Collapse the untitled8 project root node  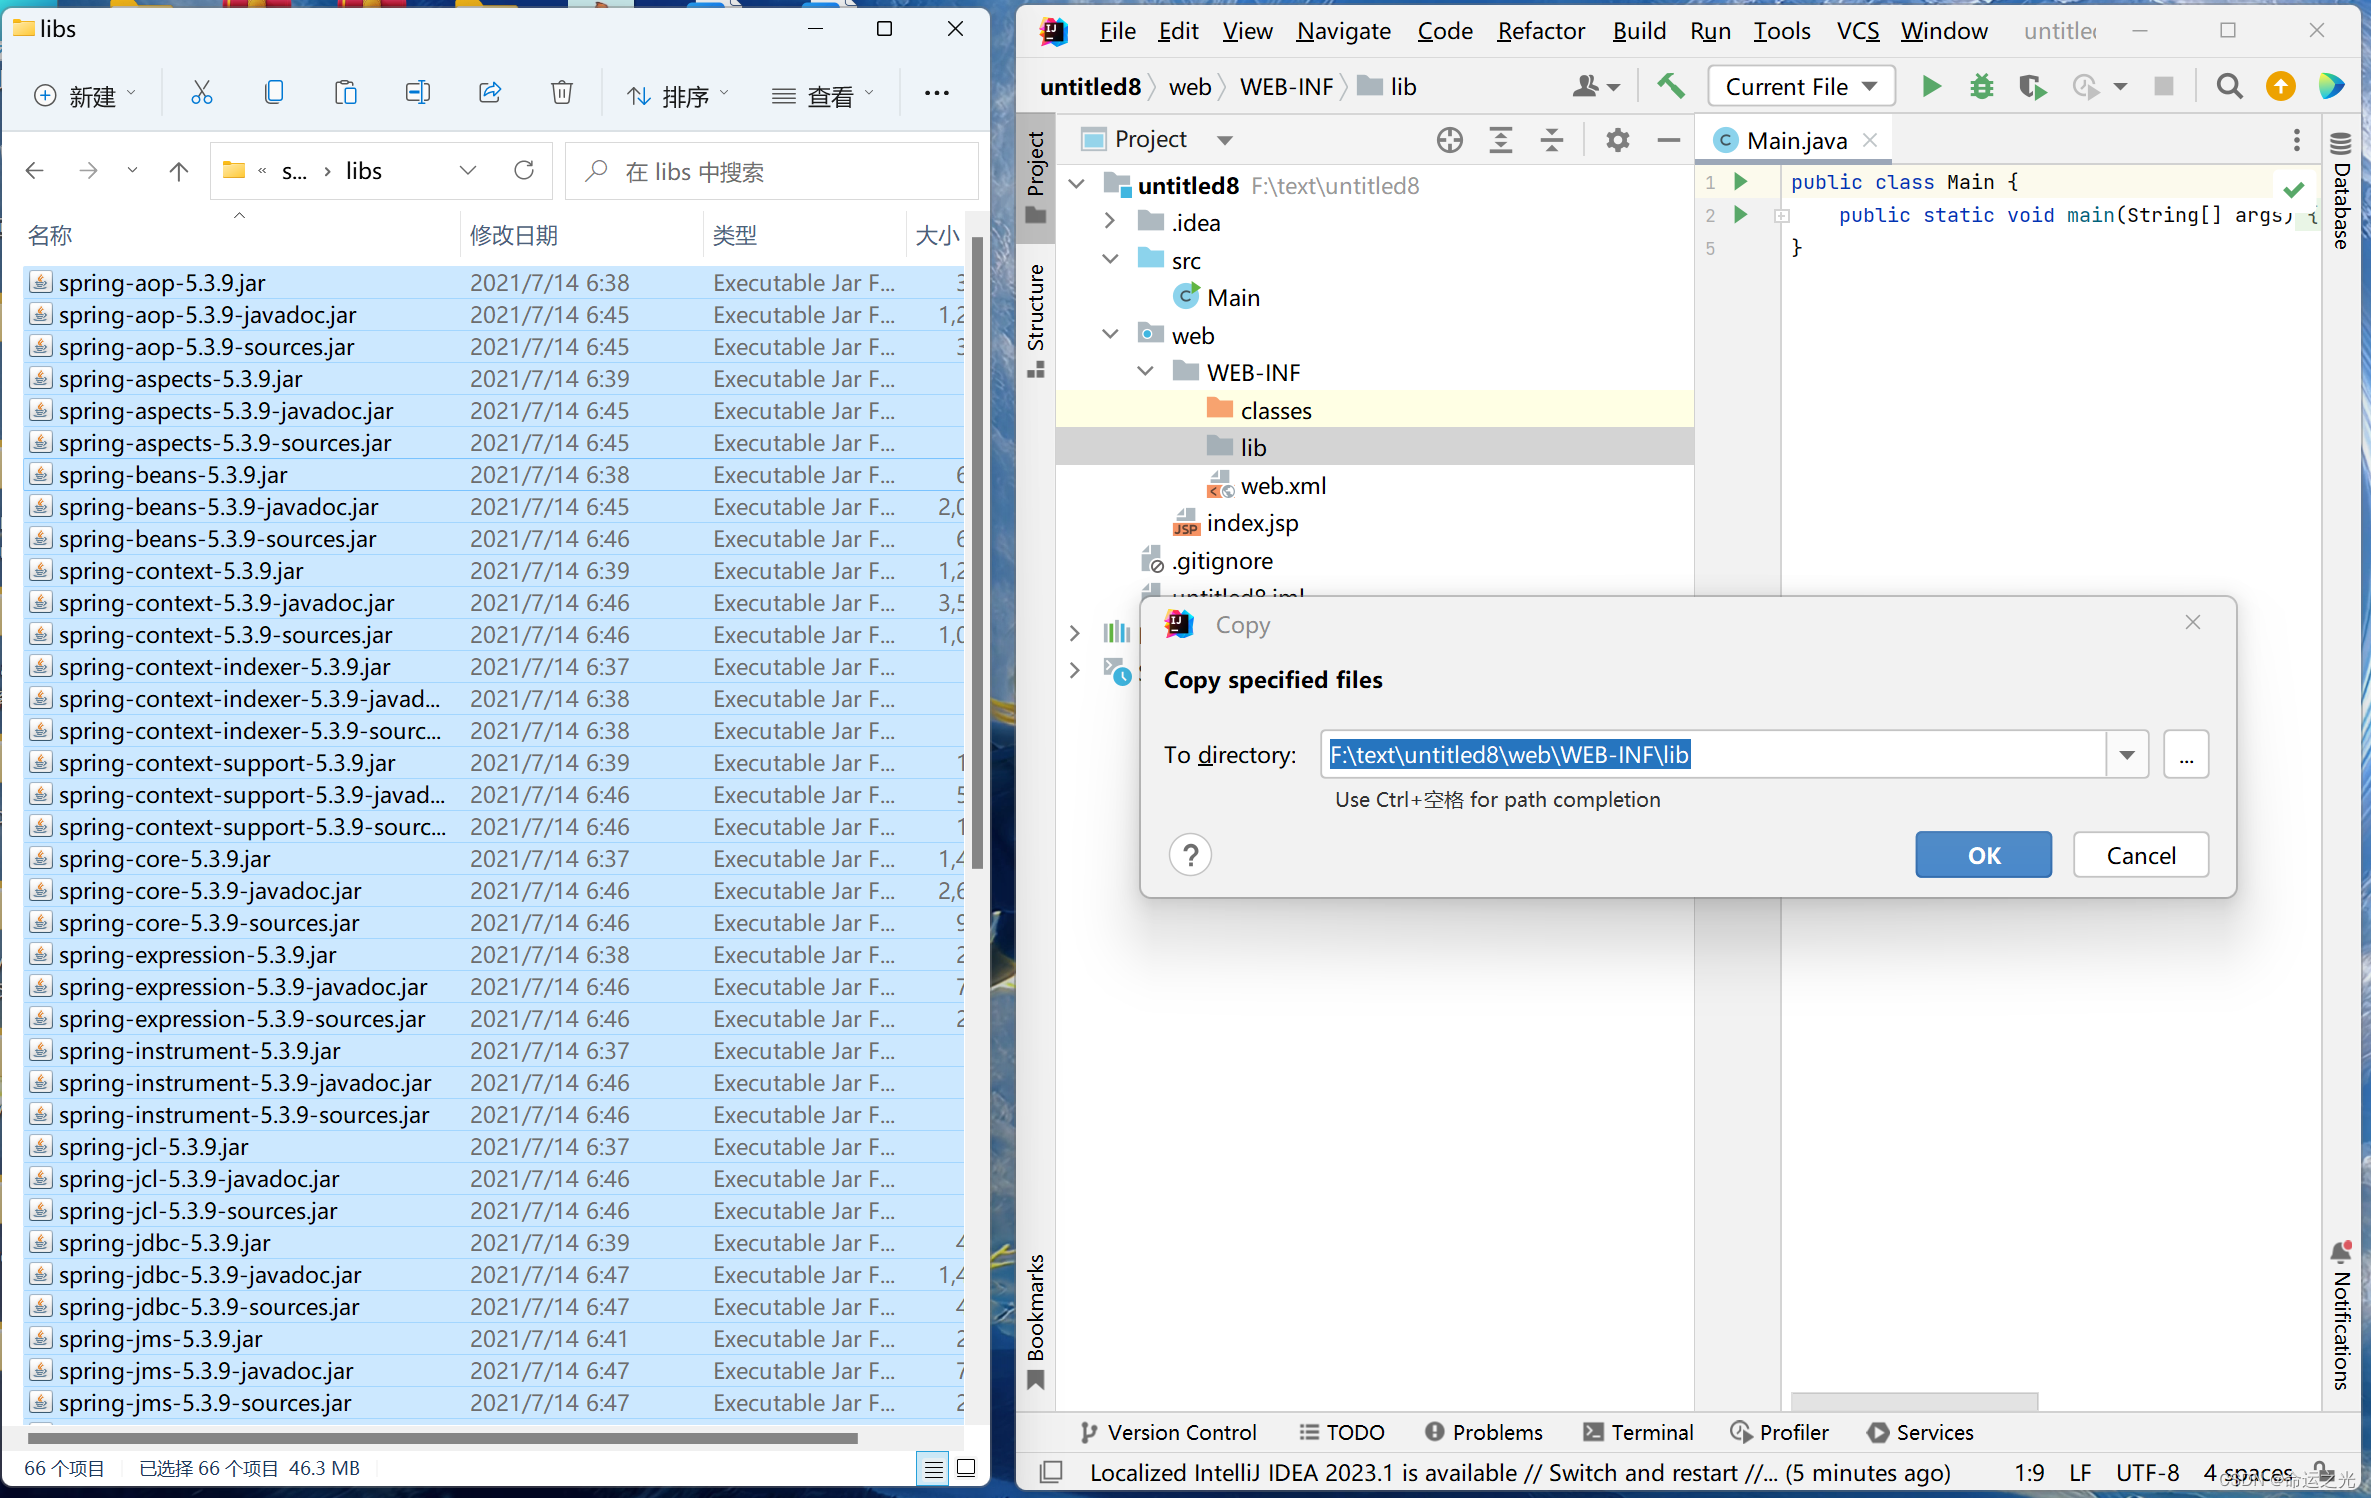(x=1077, y=185)
